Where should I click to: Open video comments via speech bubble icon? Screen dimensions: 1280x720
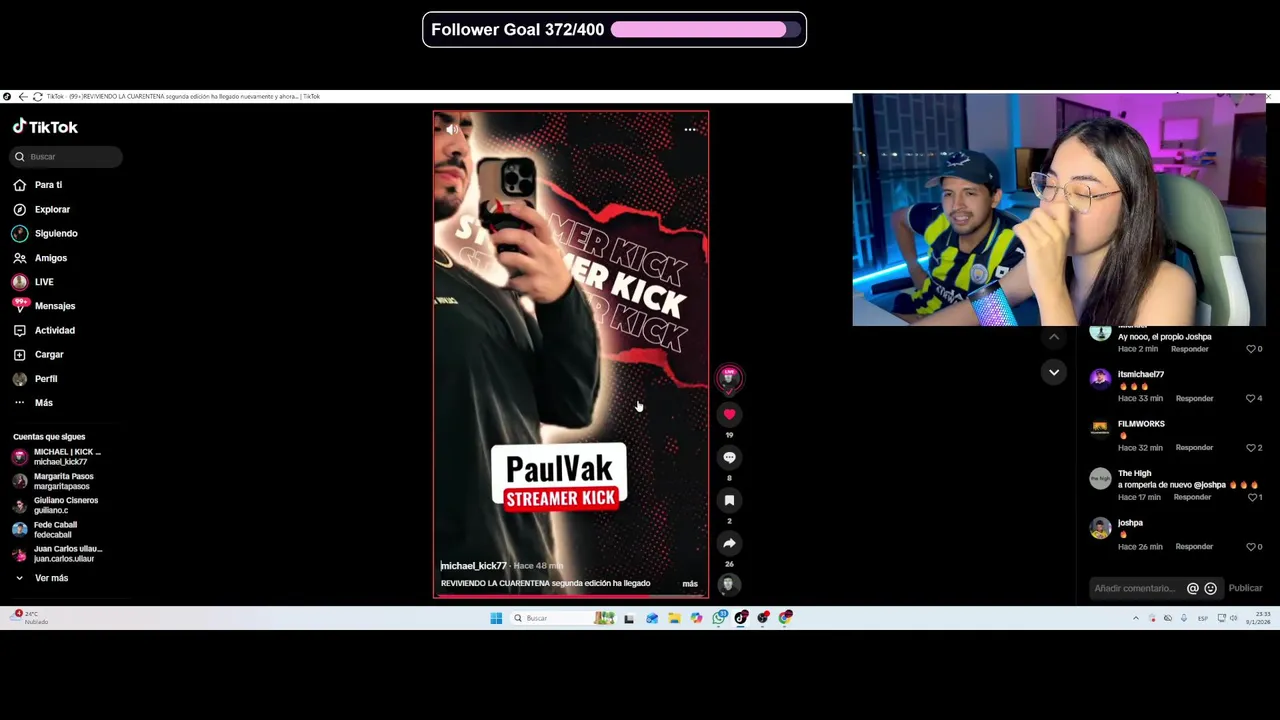pos(729,457)
